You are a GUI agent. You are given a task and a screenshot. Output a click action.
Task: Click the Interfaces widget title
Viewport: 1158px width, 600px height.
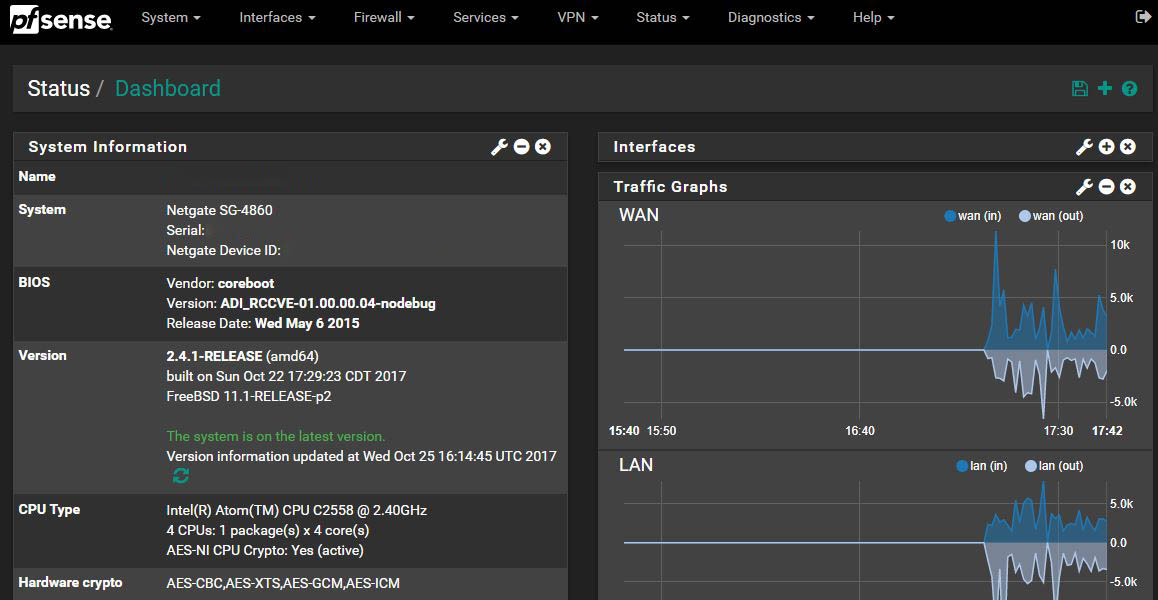click(654, 147)
